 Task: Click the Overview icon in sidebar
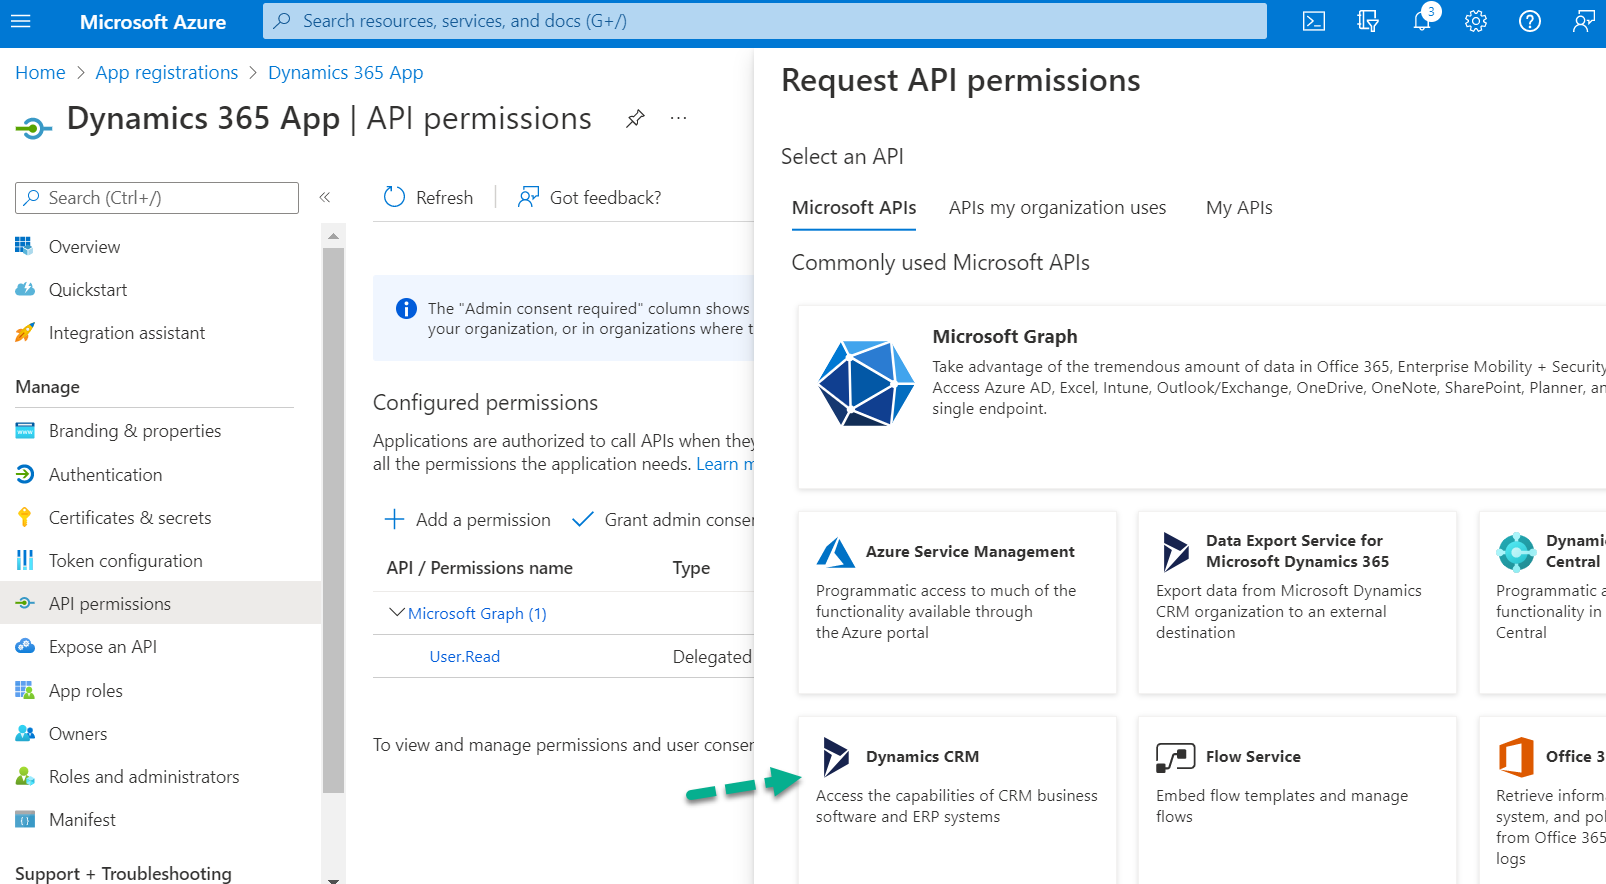25,246
